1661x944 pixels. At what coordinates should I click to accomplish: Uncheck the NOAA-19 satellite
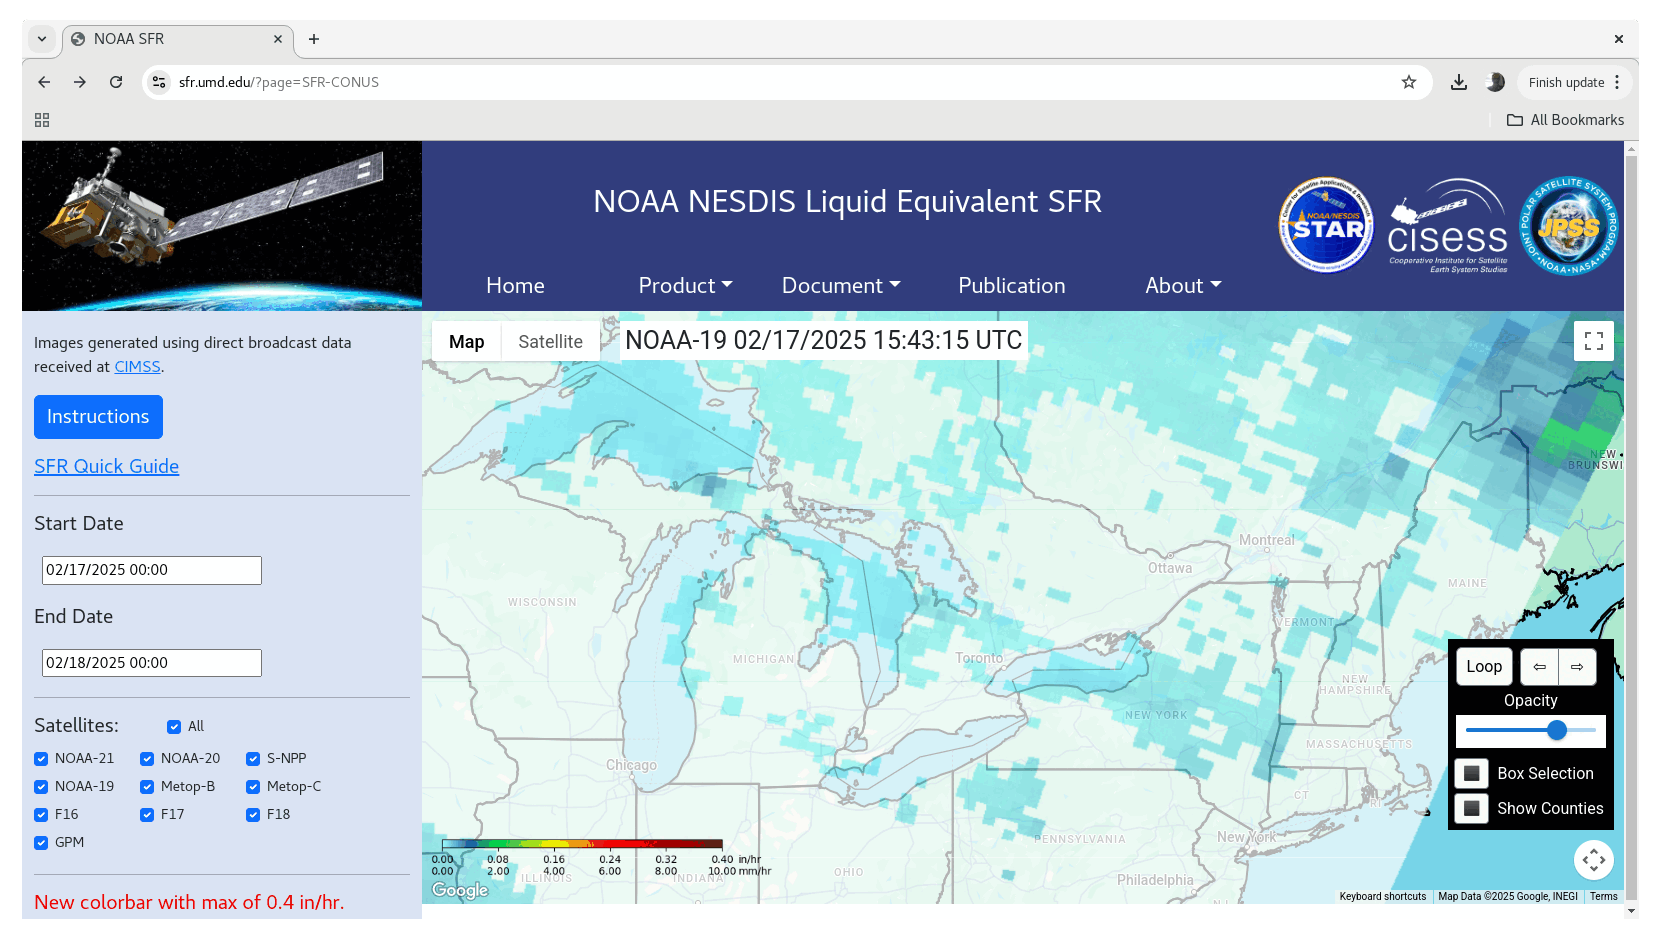[41, 787]
